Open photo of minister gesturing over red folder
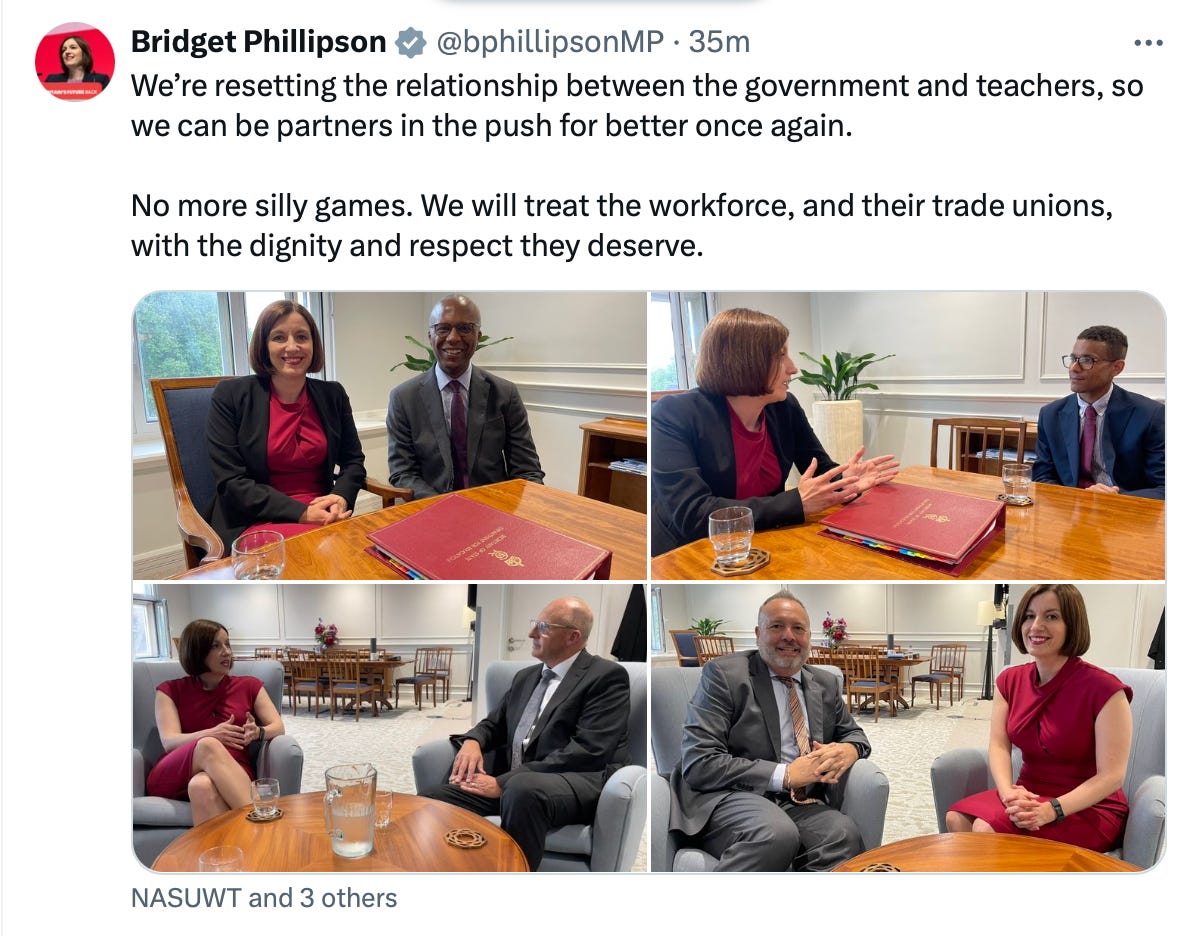 (908, 435)
